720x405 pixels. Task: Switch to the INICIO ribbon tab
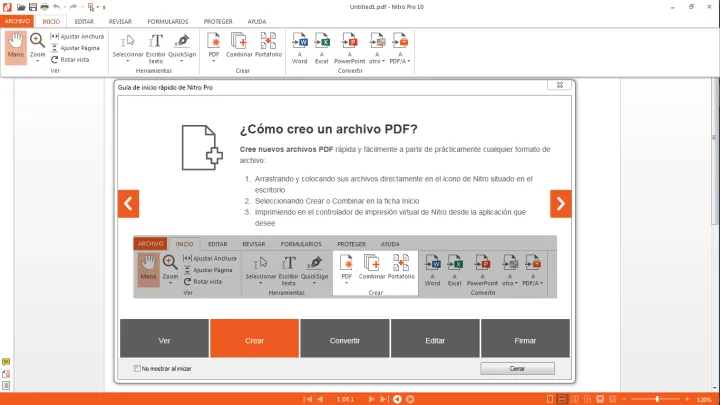[51, 22]
